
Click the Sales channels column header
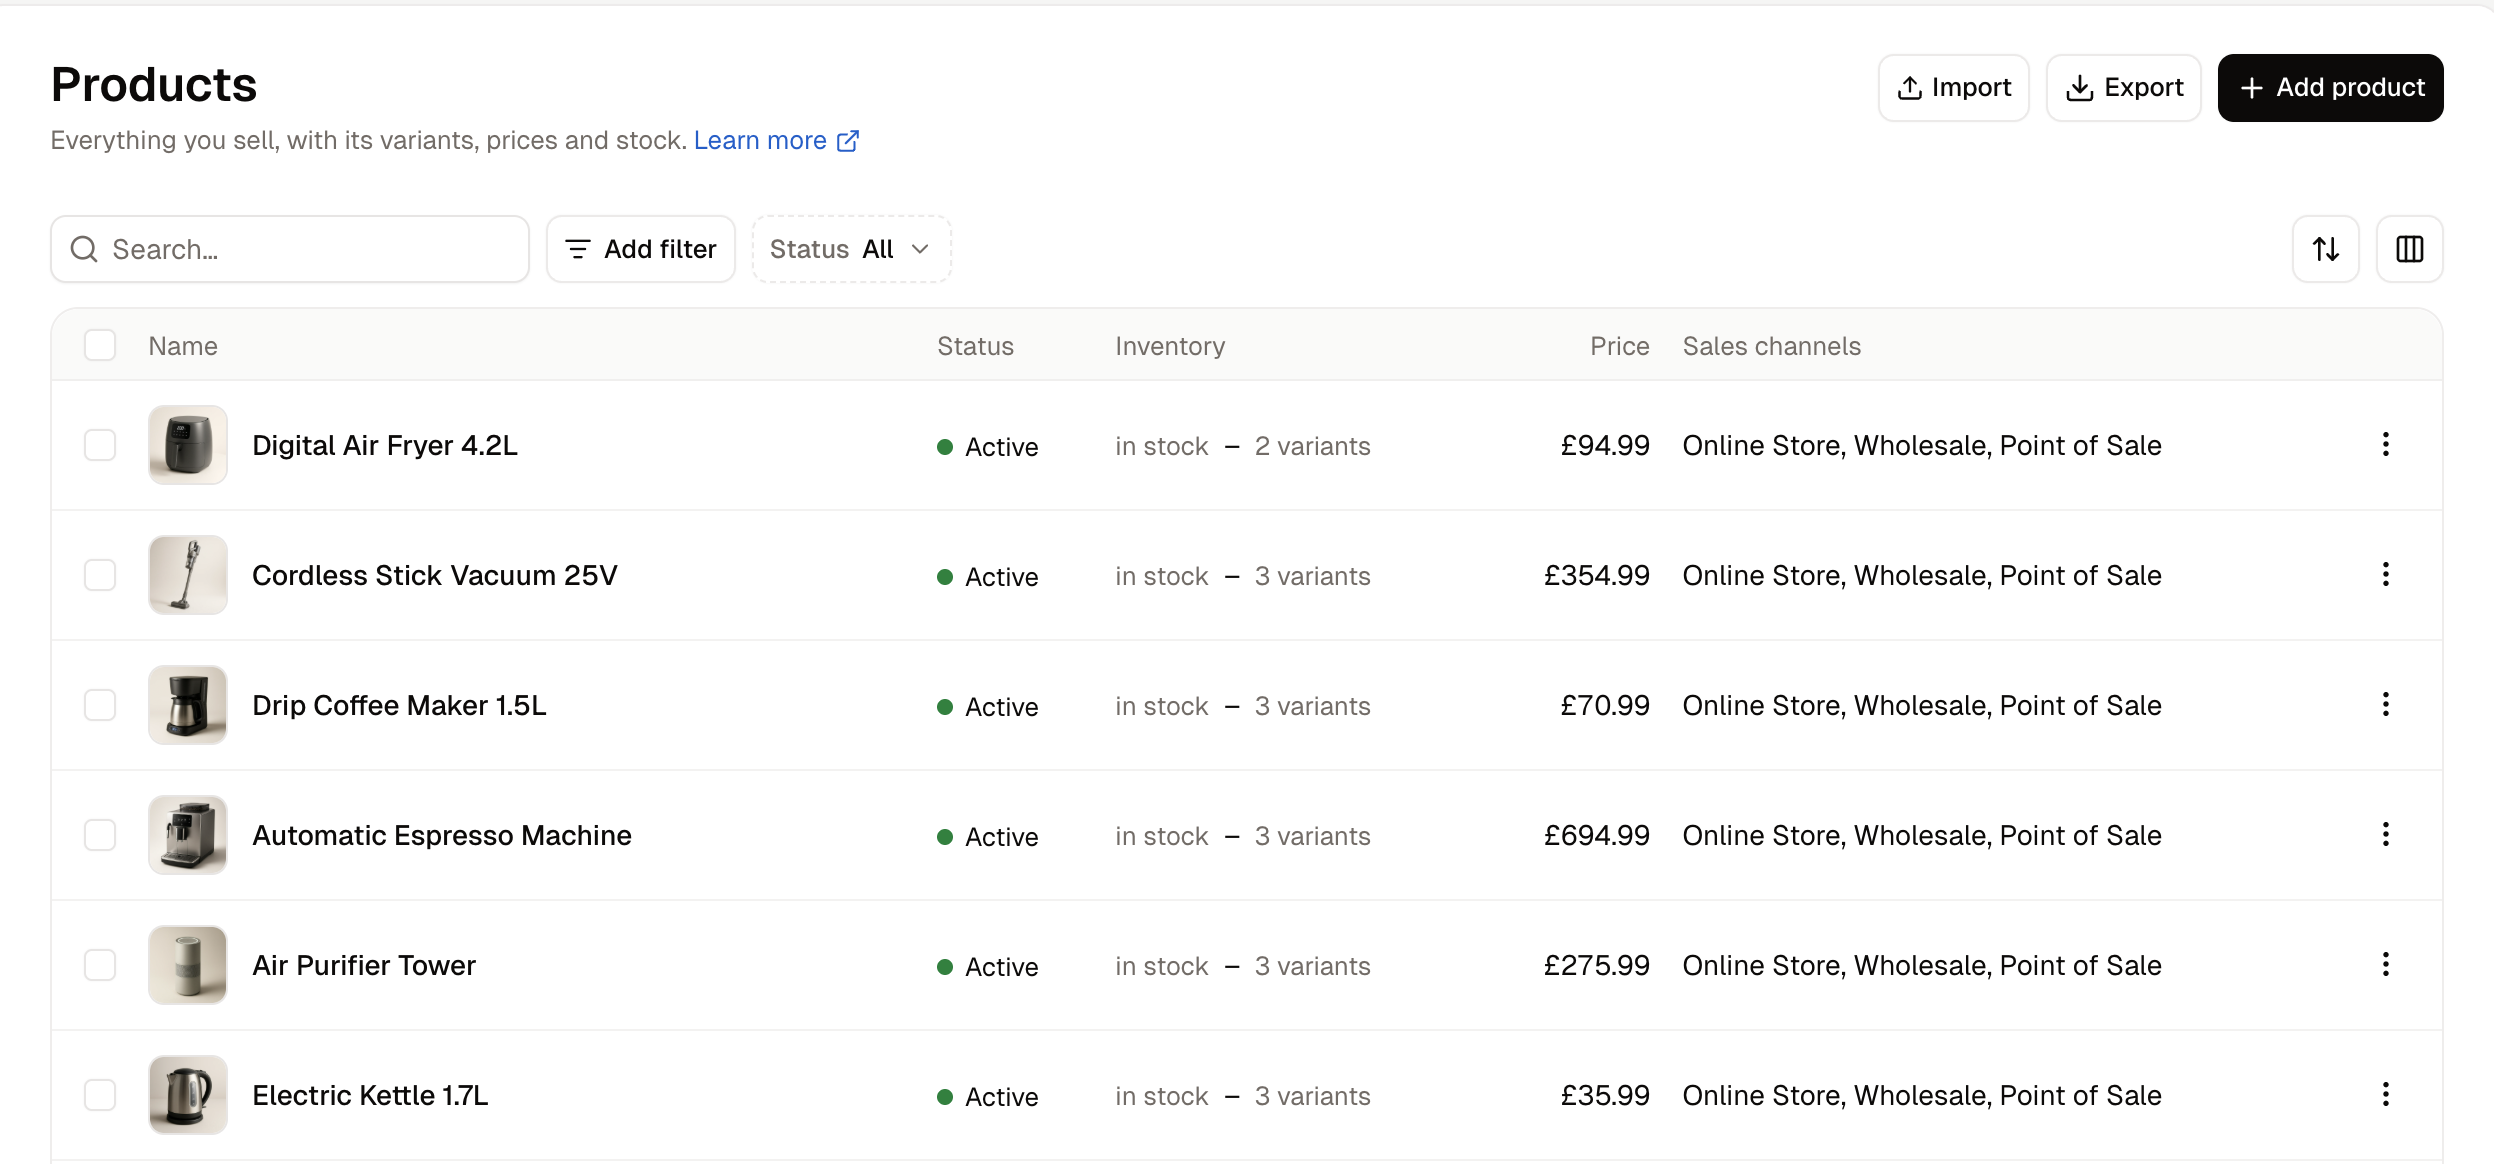click(x=1771, y=346)
